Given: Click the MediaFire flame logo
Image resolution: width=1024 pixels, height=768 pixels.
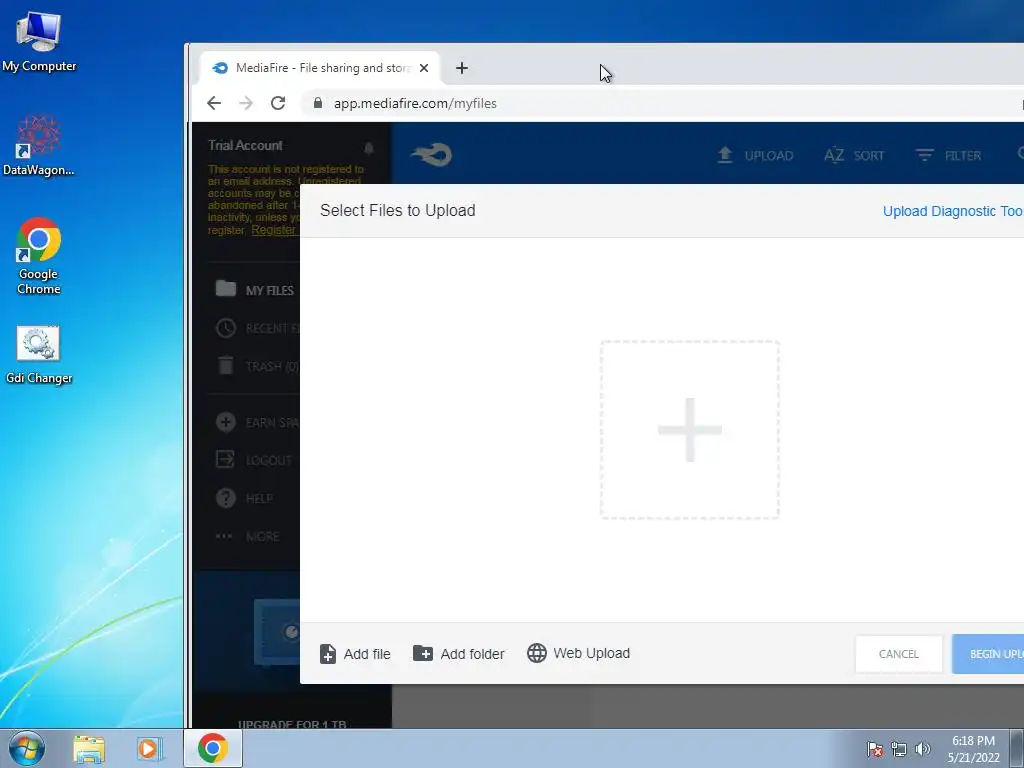Looking at the screenshot, I should click(x=431, y=155).
